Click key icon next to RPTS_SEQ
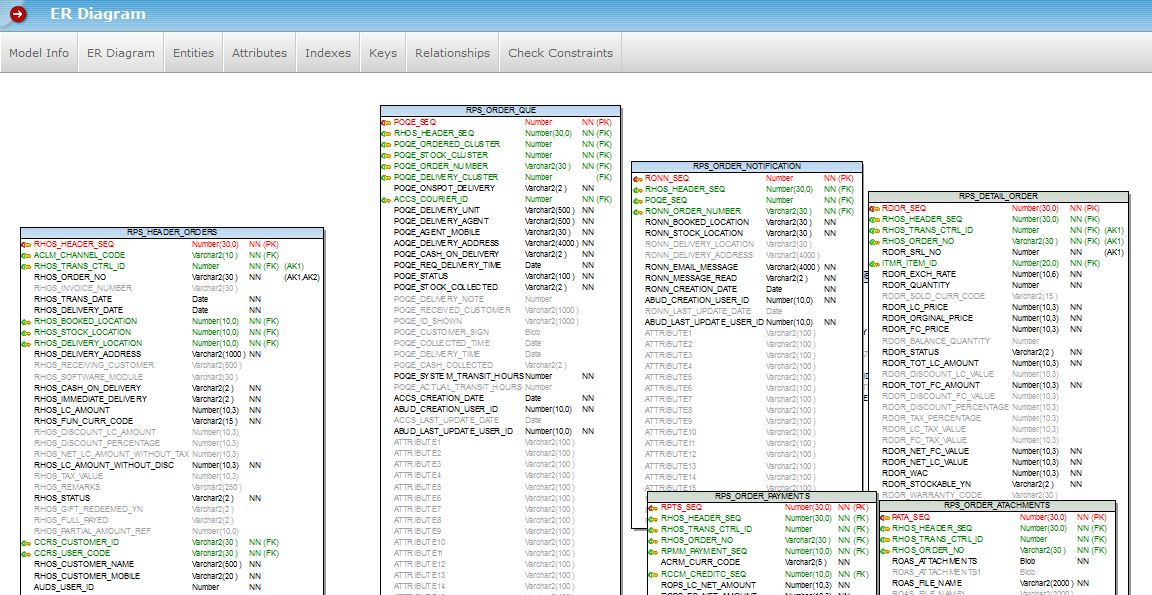Image resolution: width=1152 pixels, height=595 pixels. pyautogui.click(x=653, y=507)
